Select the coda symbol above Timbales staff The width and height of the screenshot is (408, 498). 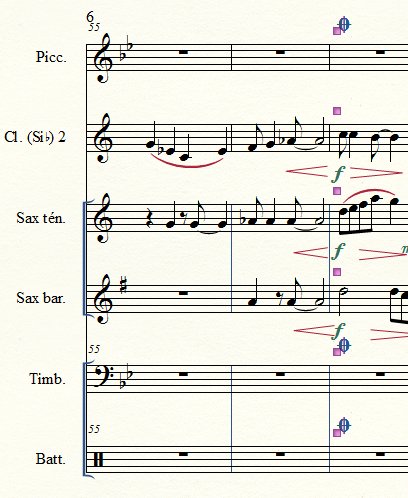(345, 345)
